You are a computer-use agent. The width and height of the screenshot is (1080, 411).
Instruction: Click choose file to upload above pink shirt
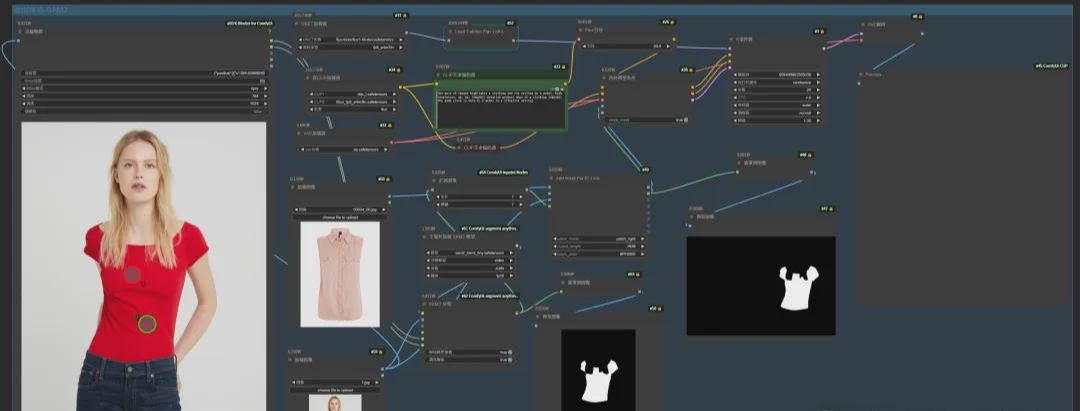(x=339, y=215)
